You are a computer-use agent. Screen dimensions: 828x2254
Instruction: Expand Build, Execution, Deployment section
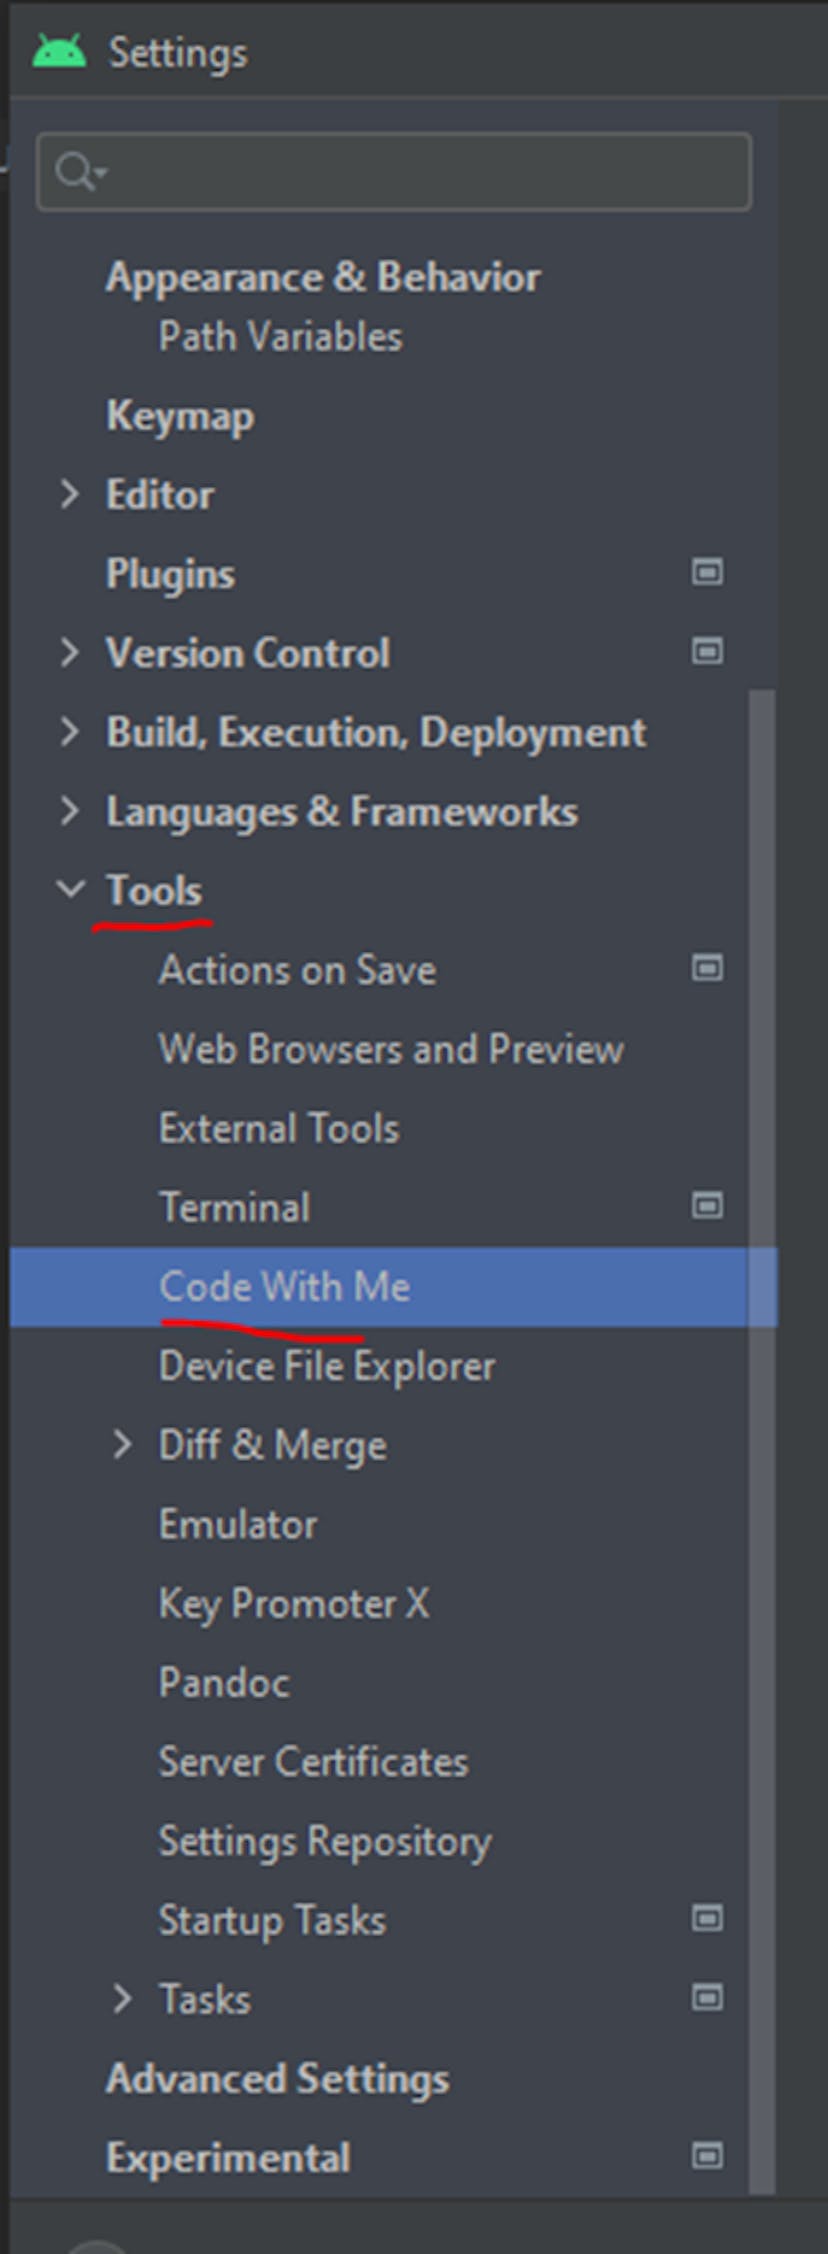69,731
